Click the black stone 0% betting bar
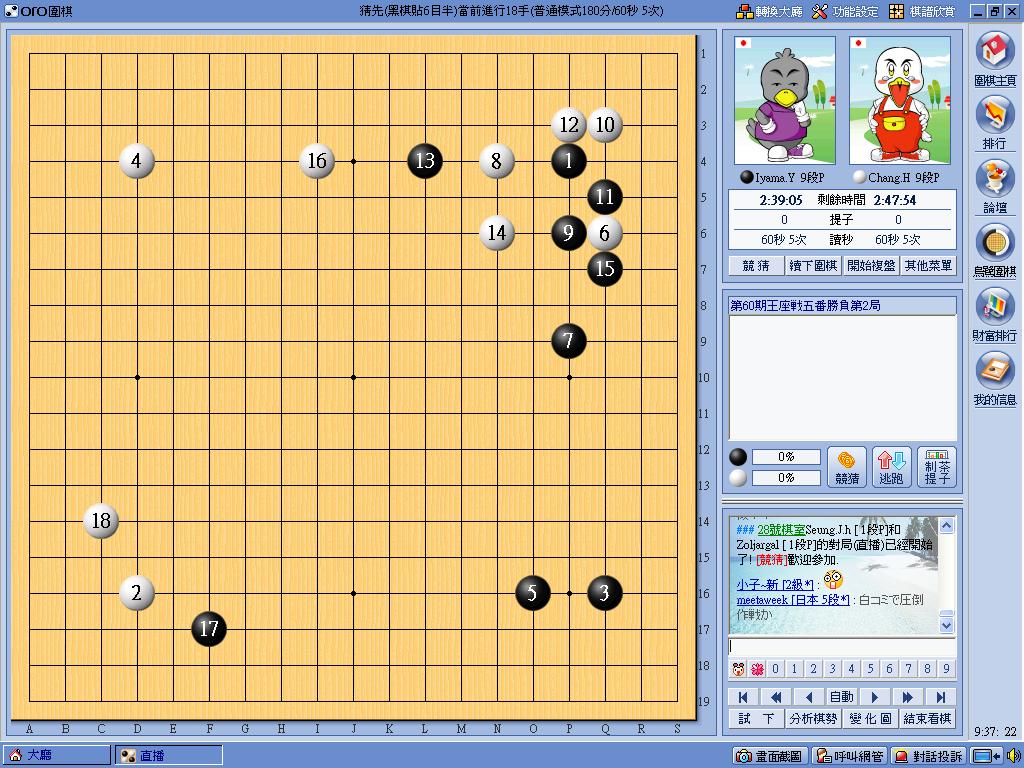 [x=786, y=457]
